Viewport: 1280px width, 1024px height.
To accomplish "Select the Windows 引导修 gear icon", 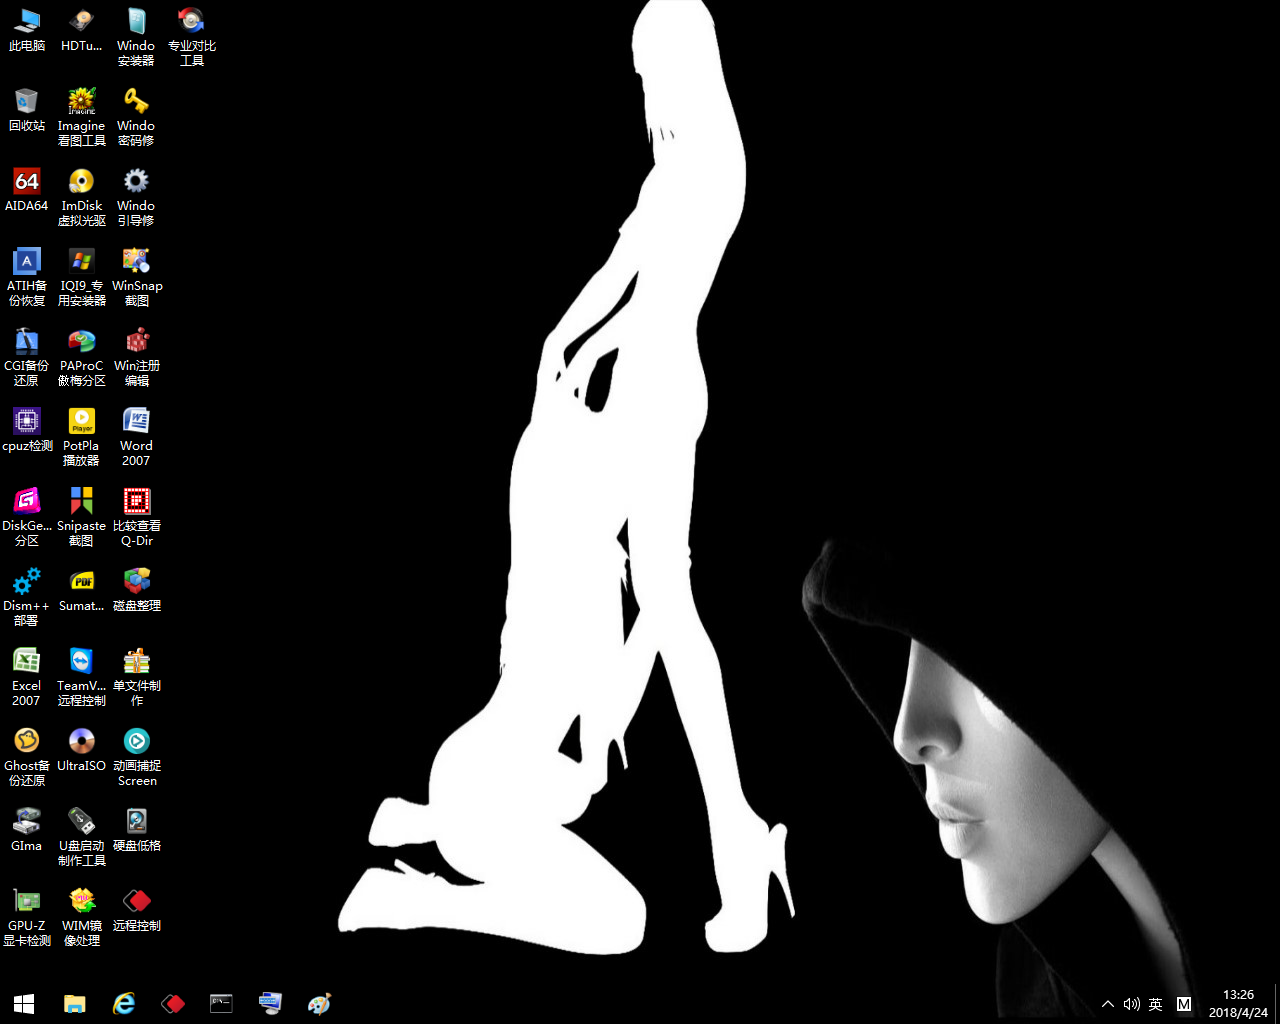I will [x=136, y=197].
